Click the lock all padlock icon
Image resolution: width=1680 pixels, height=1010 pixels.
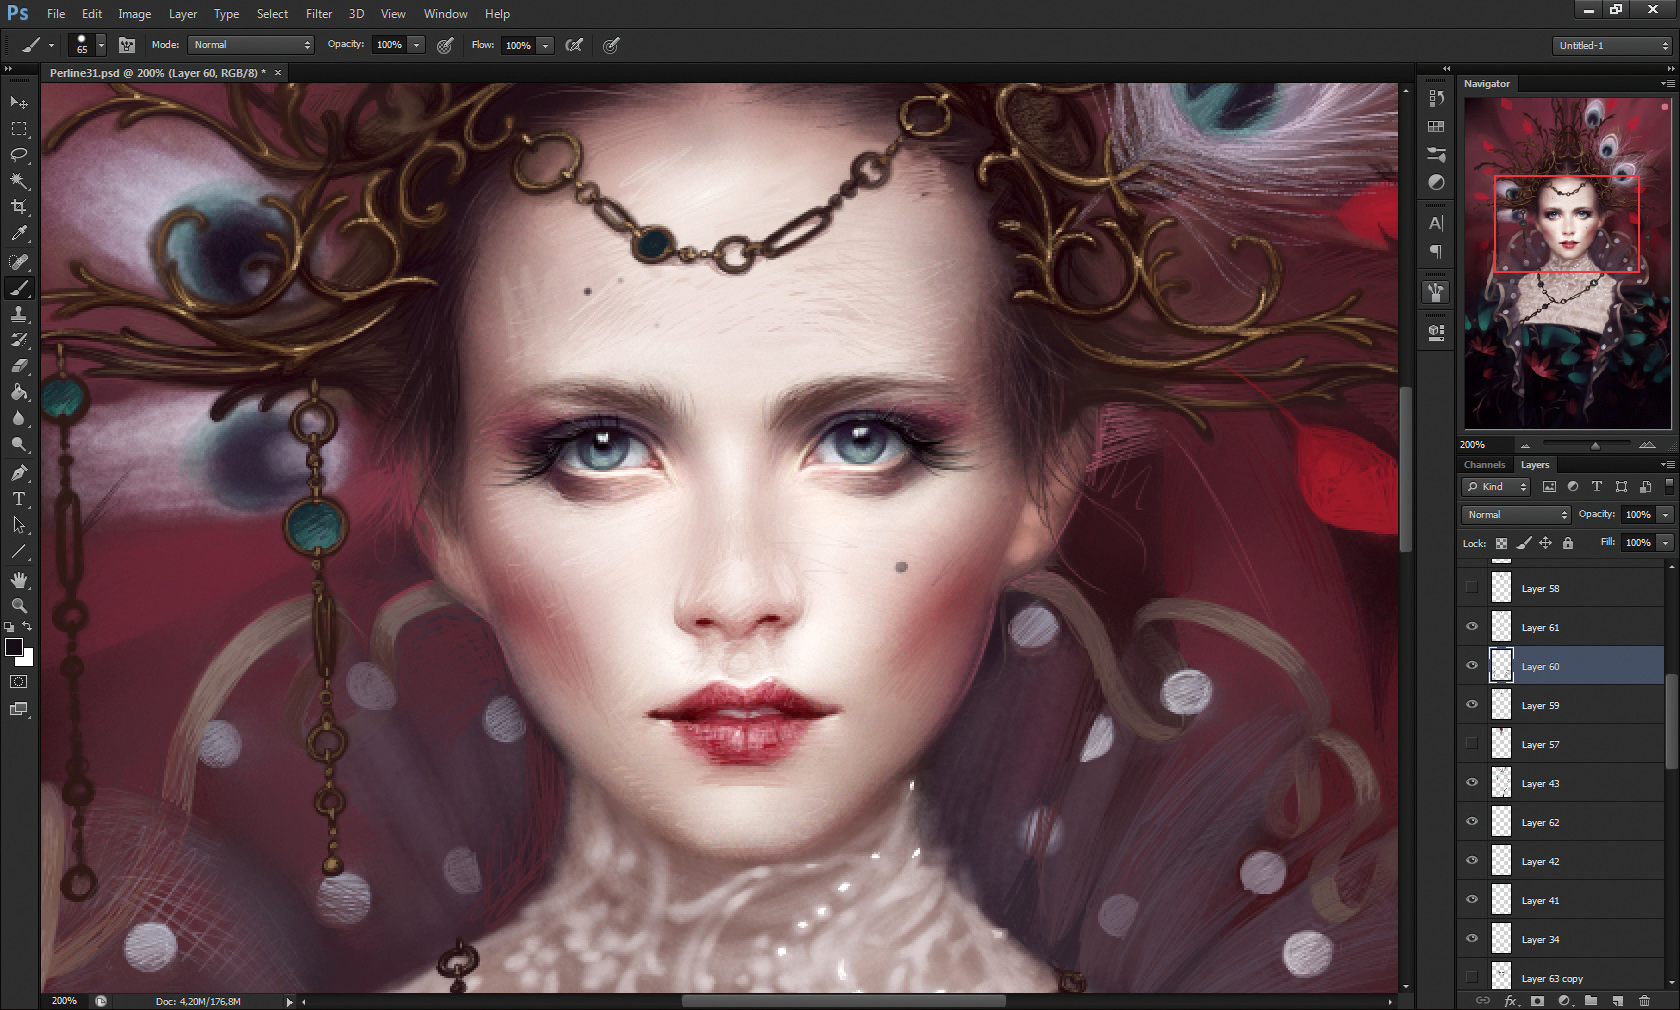pyautogui.click(x=1568, y=543)
